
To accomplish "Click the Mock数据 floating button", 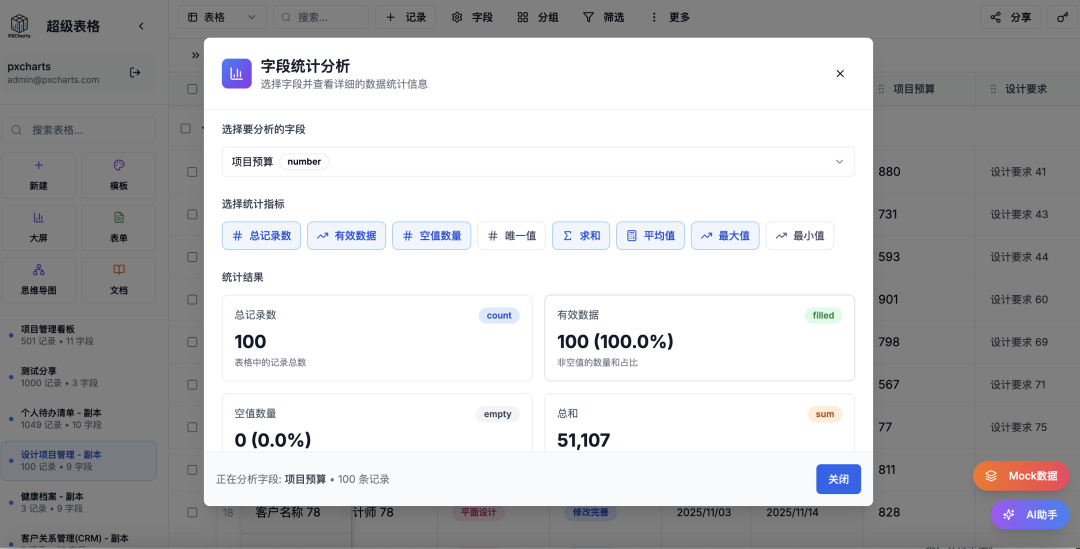I will [x=1021, y=475].
